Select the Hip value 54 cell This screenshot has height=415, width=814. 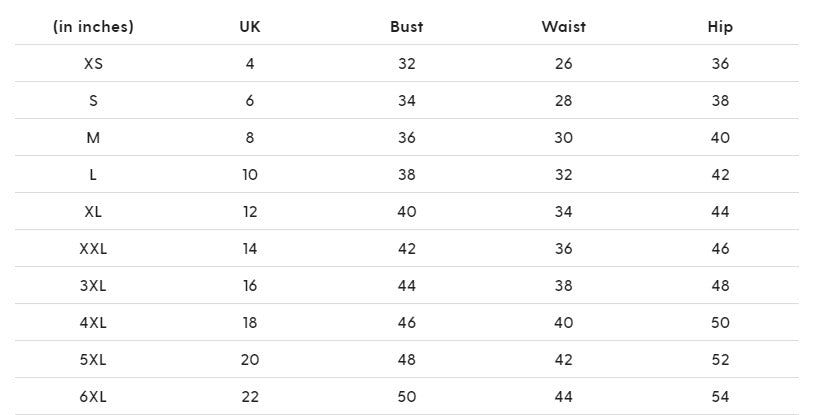[x=720, y=397]
